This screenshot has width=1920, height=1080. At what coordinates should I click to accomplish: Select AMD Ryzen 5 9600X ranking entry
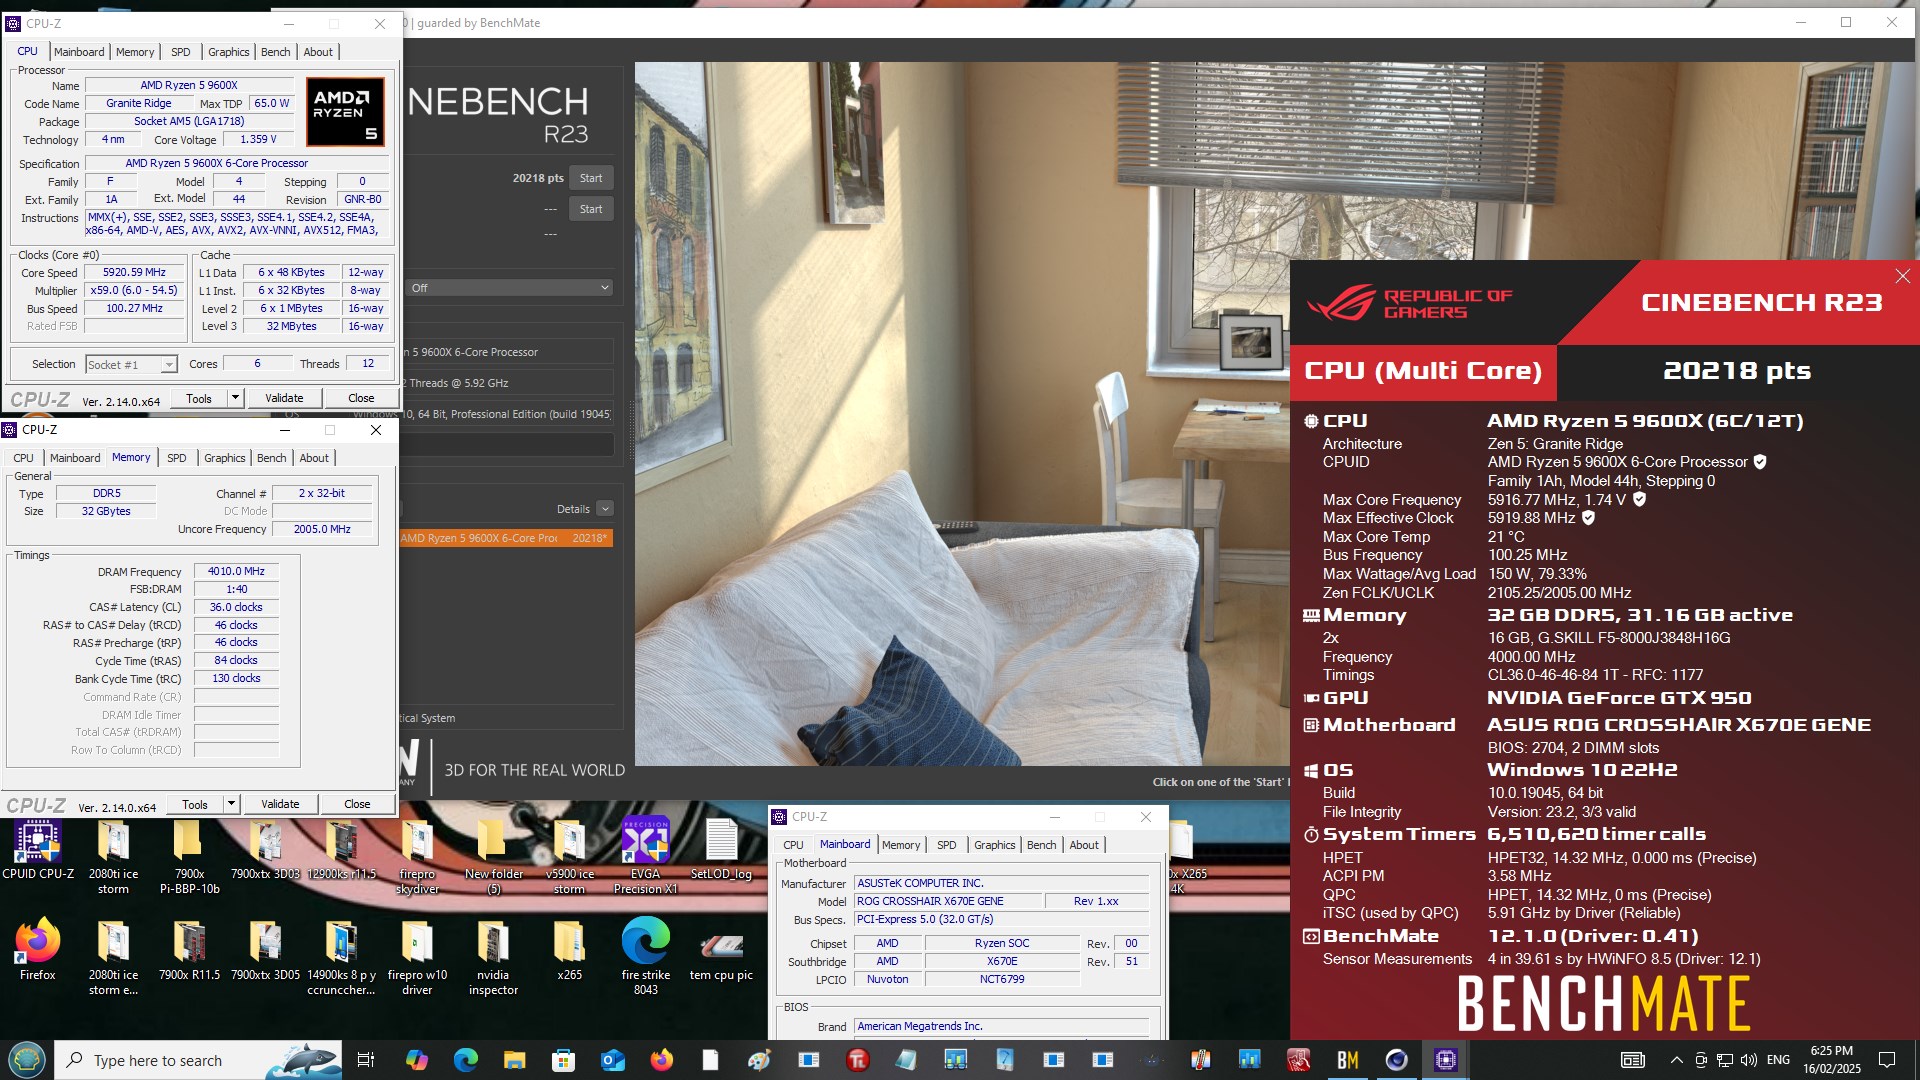click(505, 538)
